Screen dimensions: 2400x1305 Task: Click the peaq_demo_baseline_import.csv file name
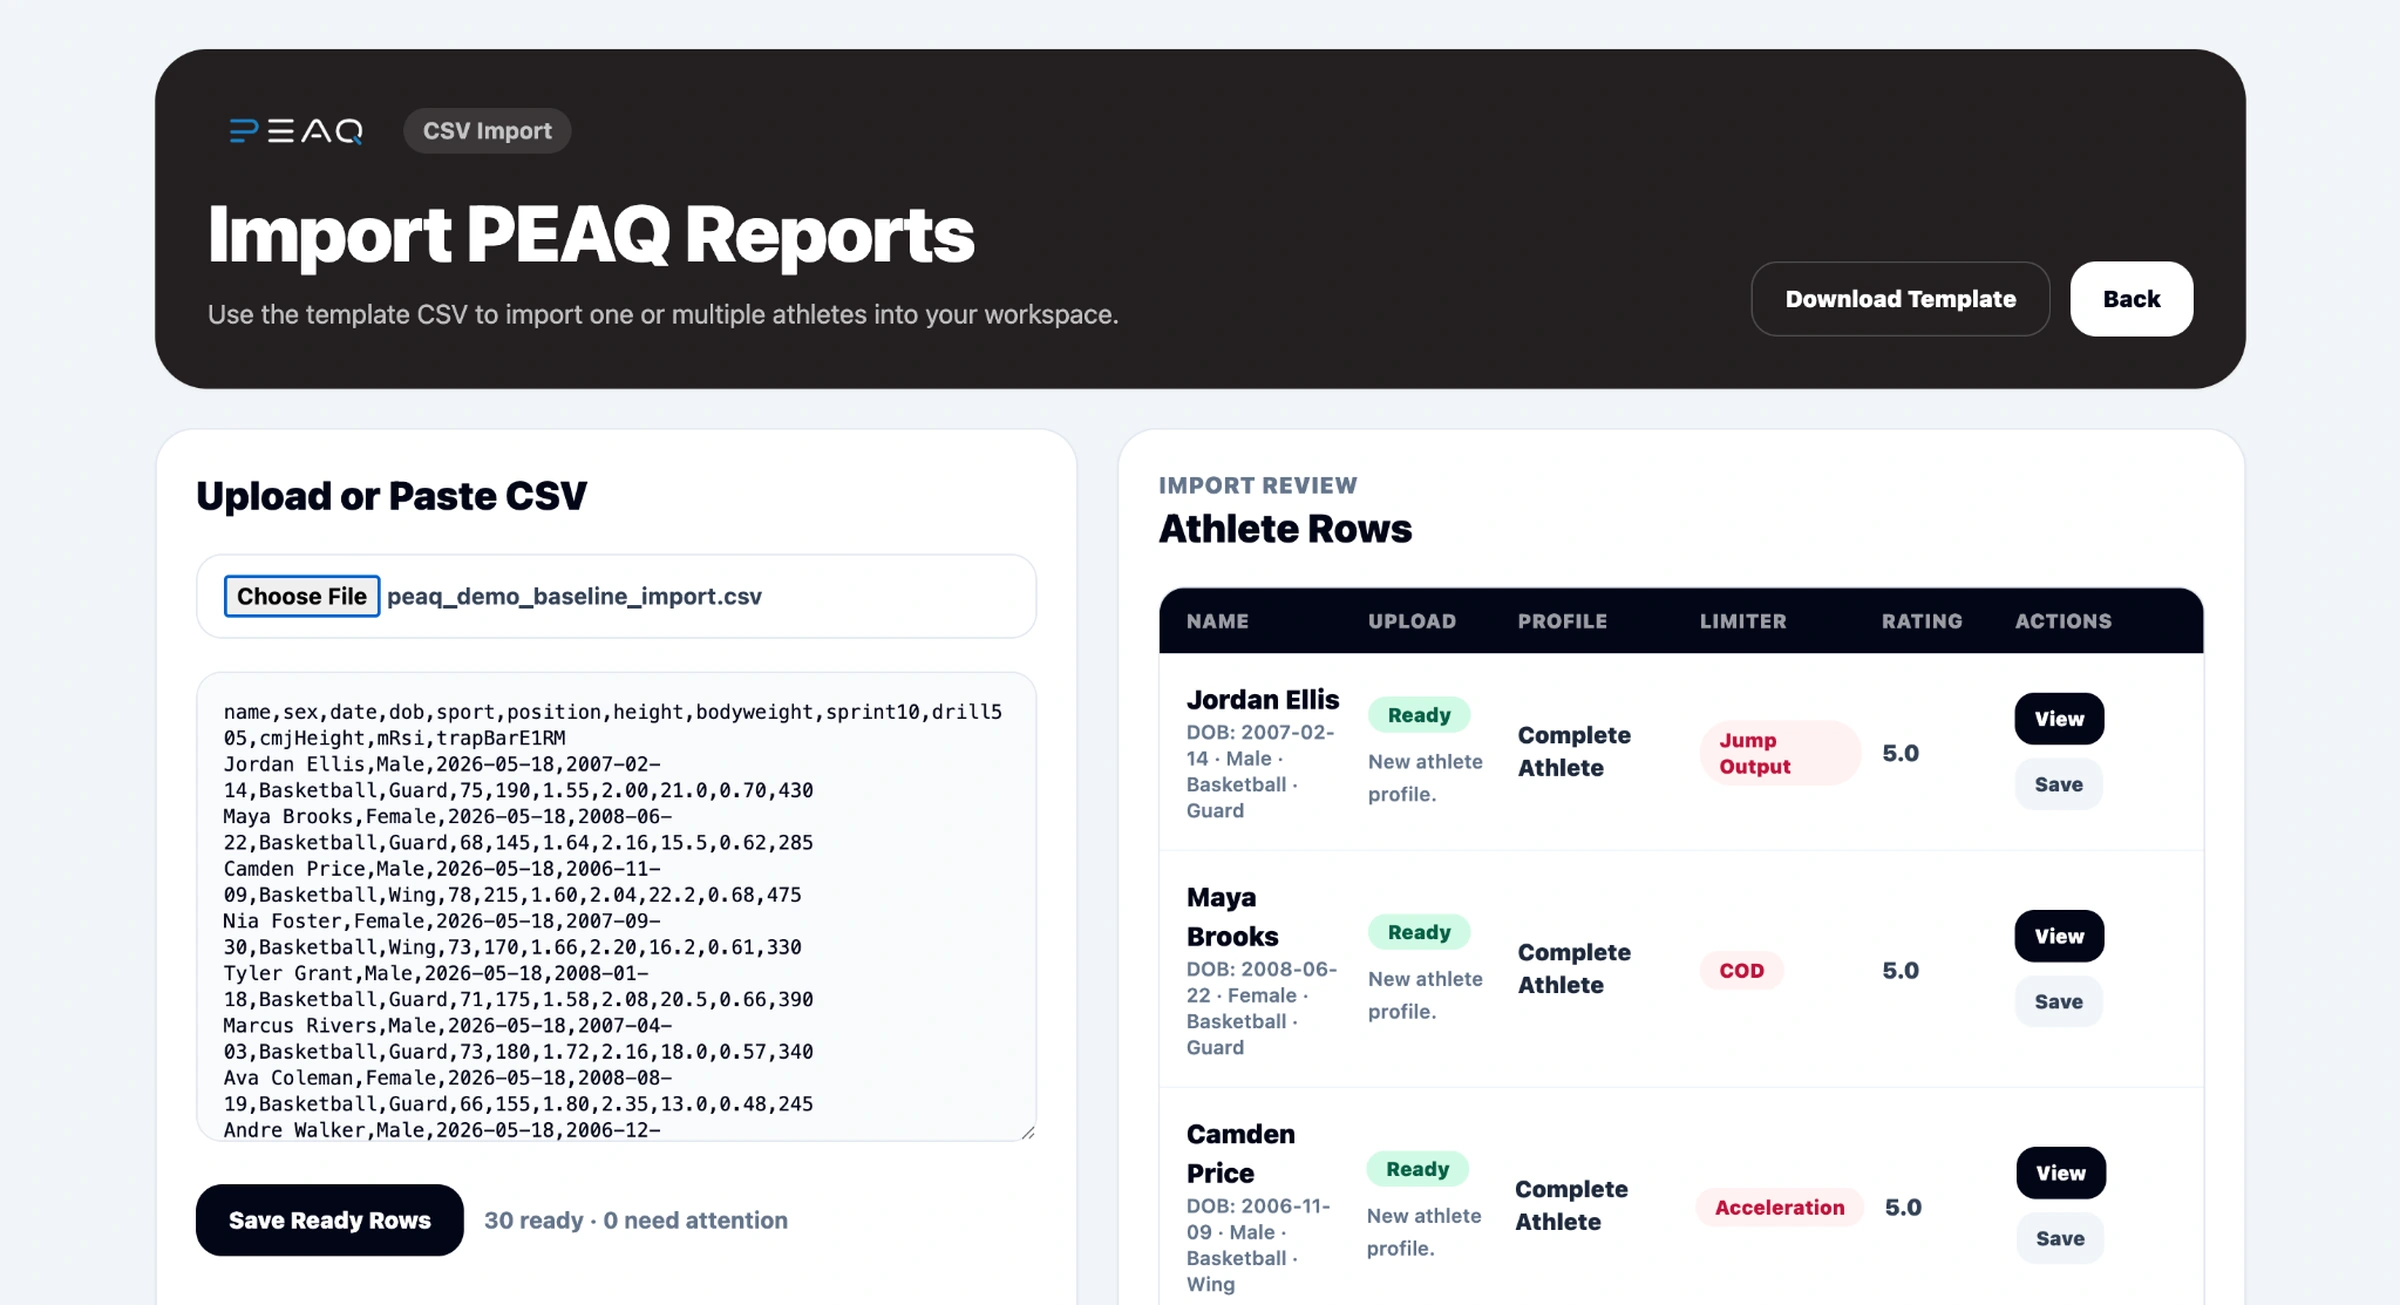(x=574, y=596)
